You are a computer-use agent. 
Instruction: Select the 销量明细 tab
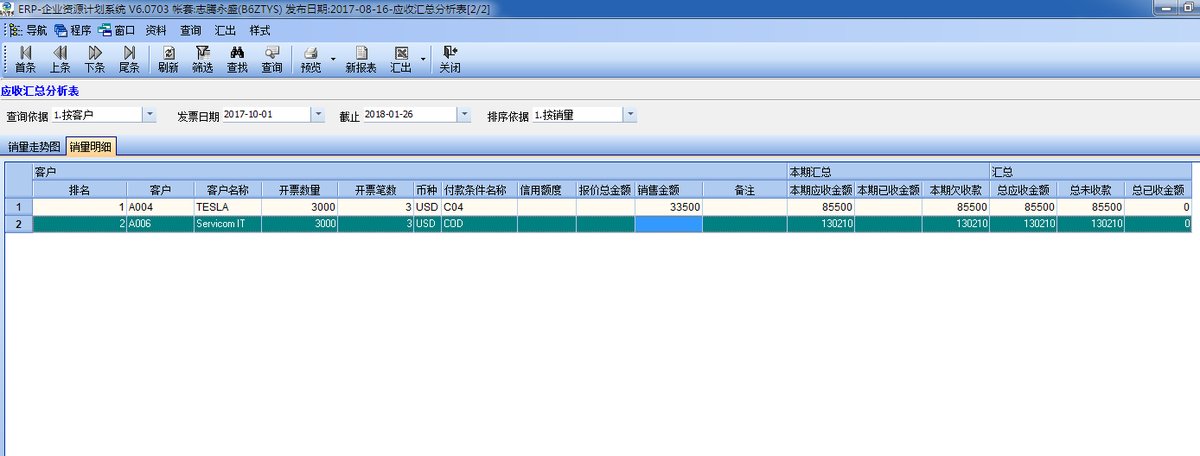pyautogui.click(x=91, y=146)
